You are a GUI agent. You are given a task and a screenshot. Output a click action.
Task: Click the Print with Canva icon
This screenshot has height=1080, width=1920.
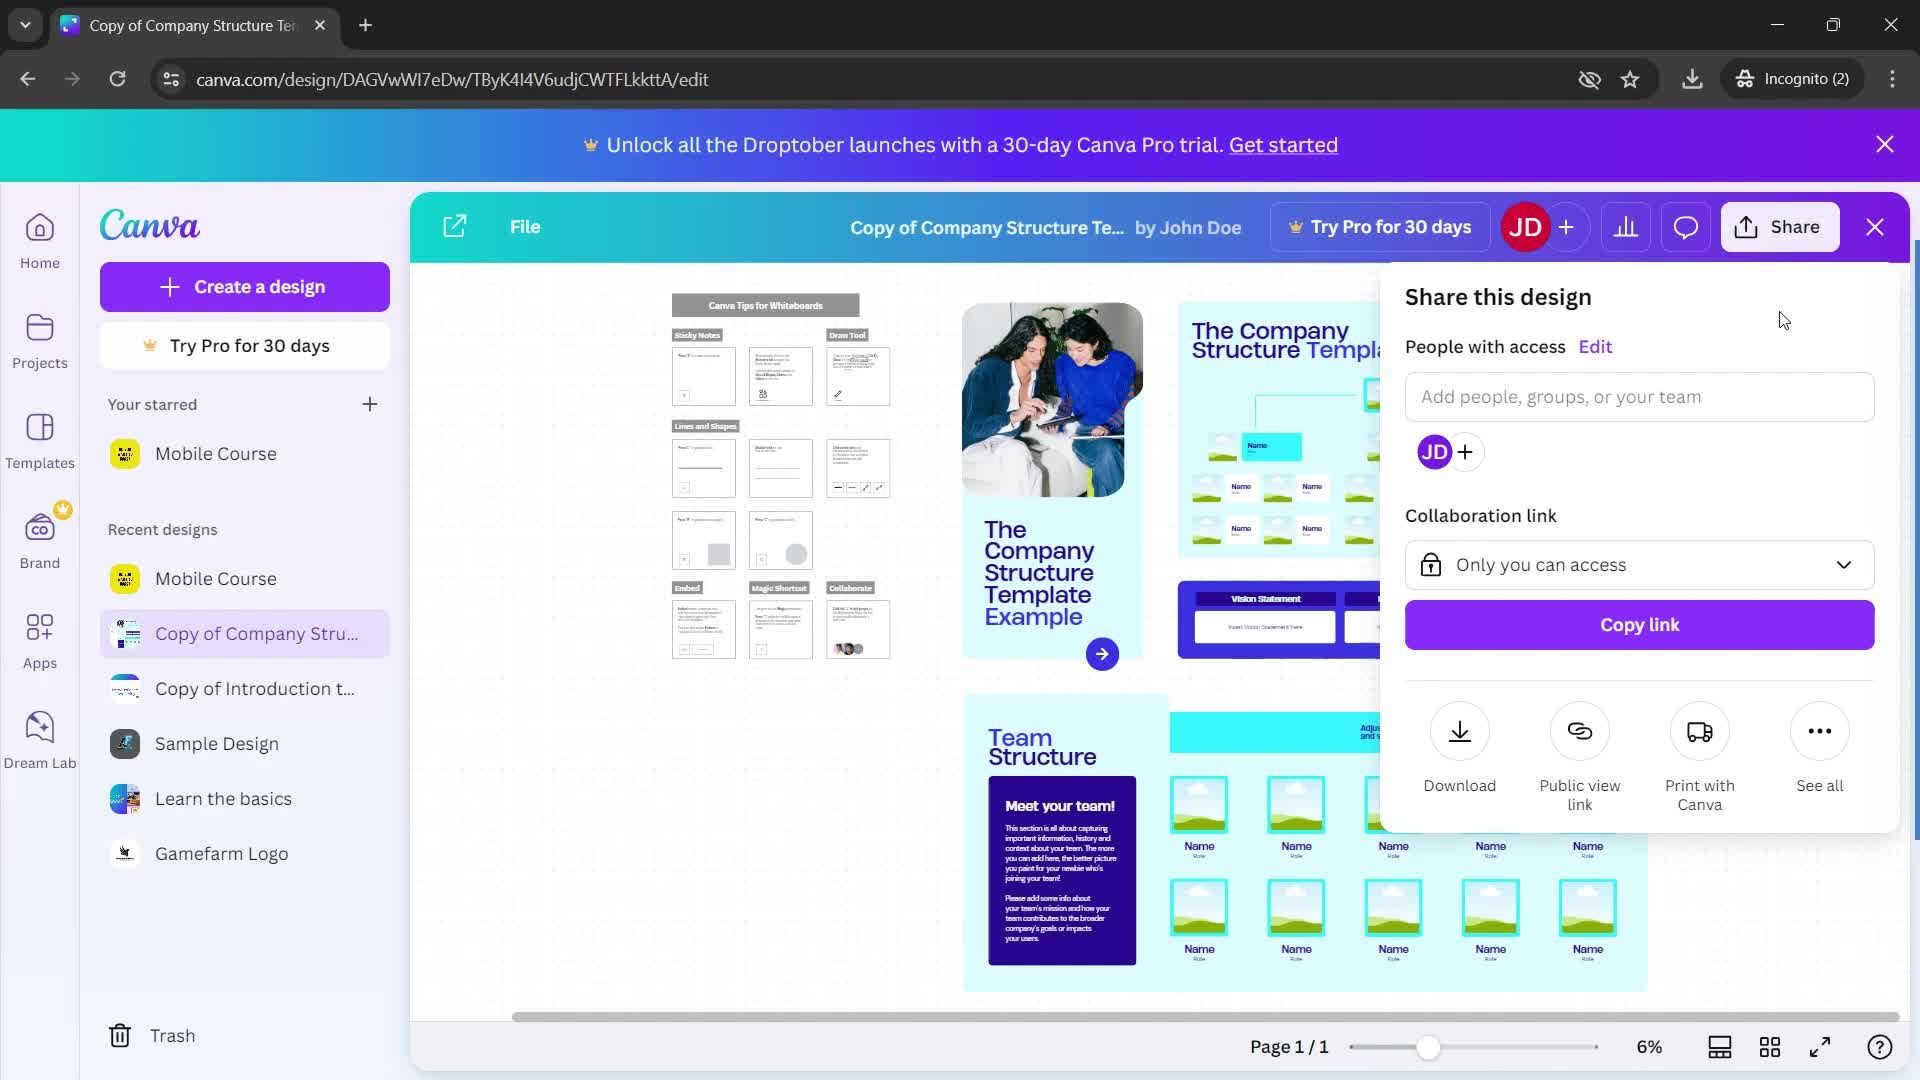point(1702,732)
